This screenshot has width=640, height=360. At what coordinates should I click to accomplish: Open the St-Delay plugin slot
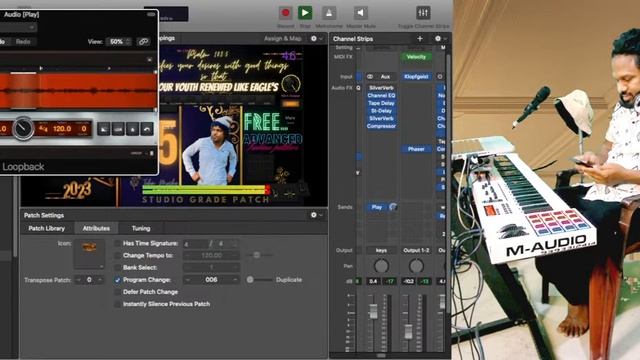381,111
